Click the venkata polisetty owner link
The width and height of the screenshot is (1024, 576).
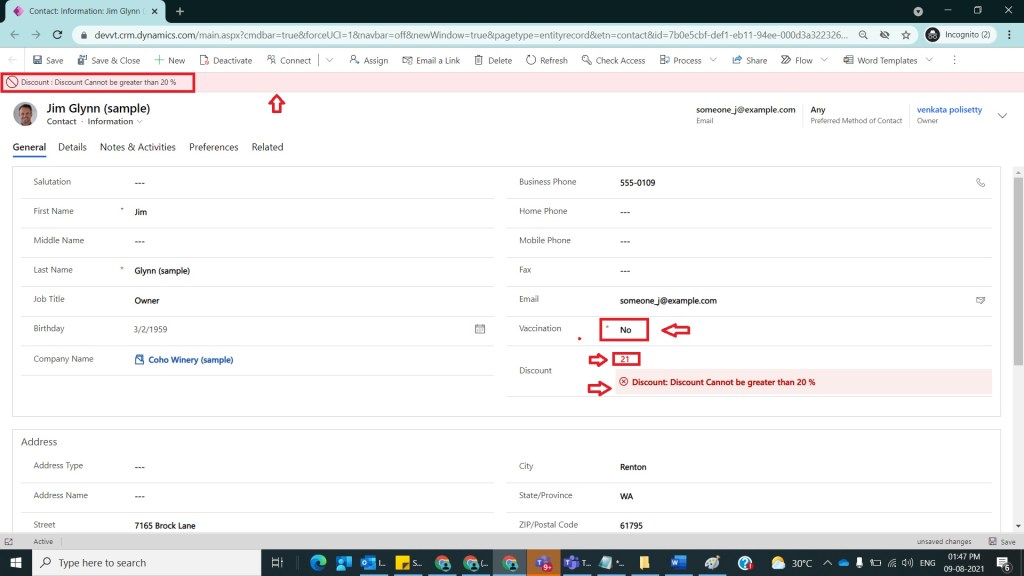tap(950, 110)
